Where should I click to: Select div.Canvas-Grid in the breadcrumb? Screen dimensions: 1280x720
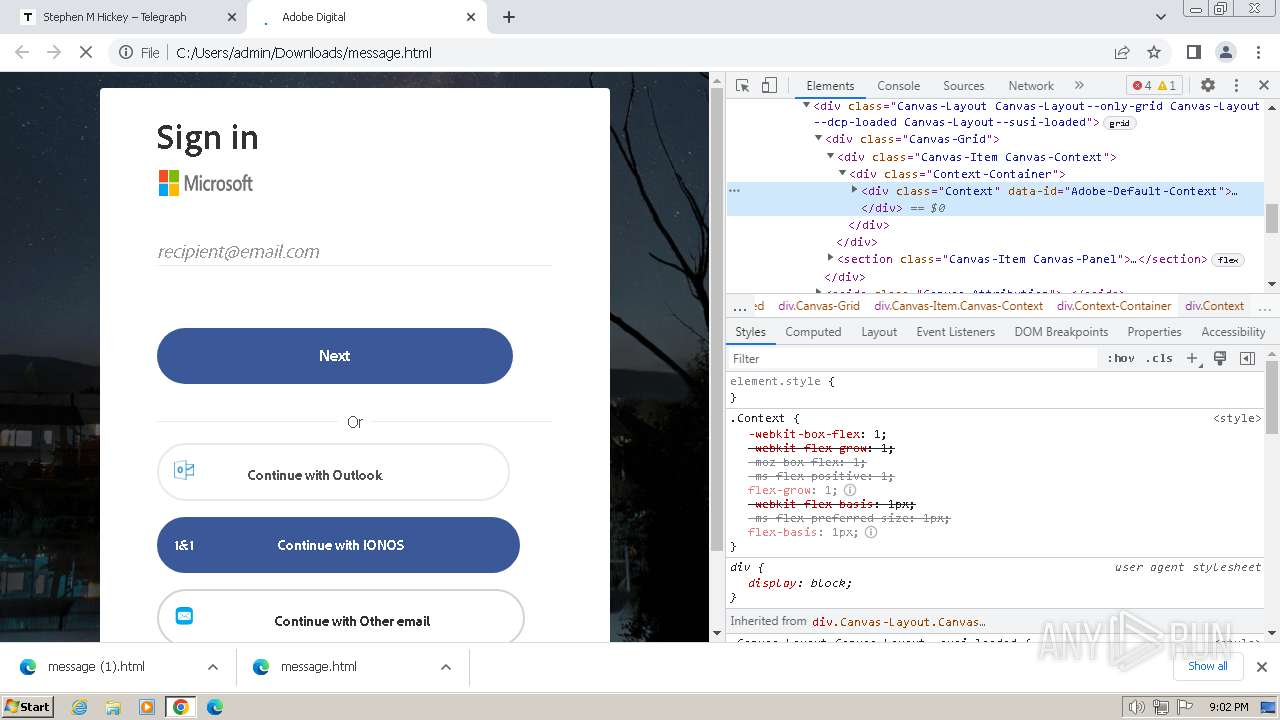point(819,306)
